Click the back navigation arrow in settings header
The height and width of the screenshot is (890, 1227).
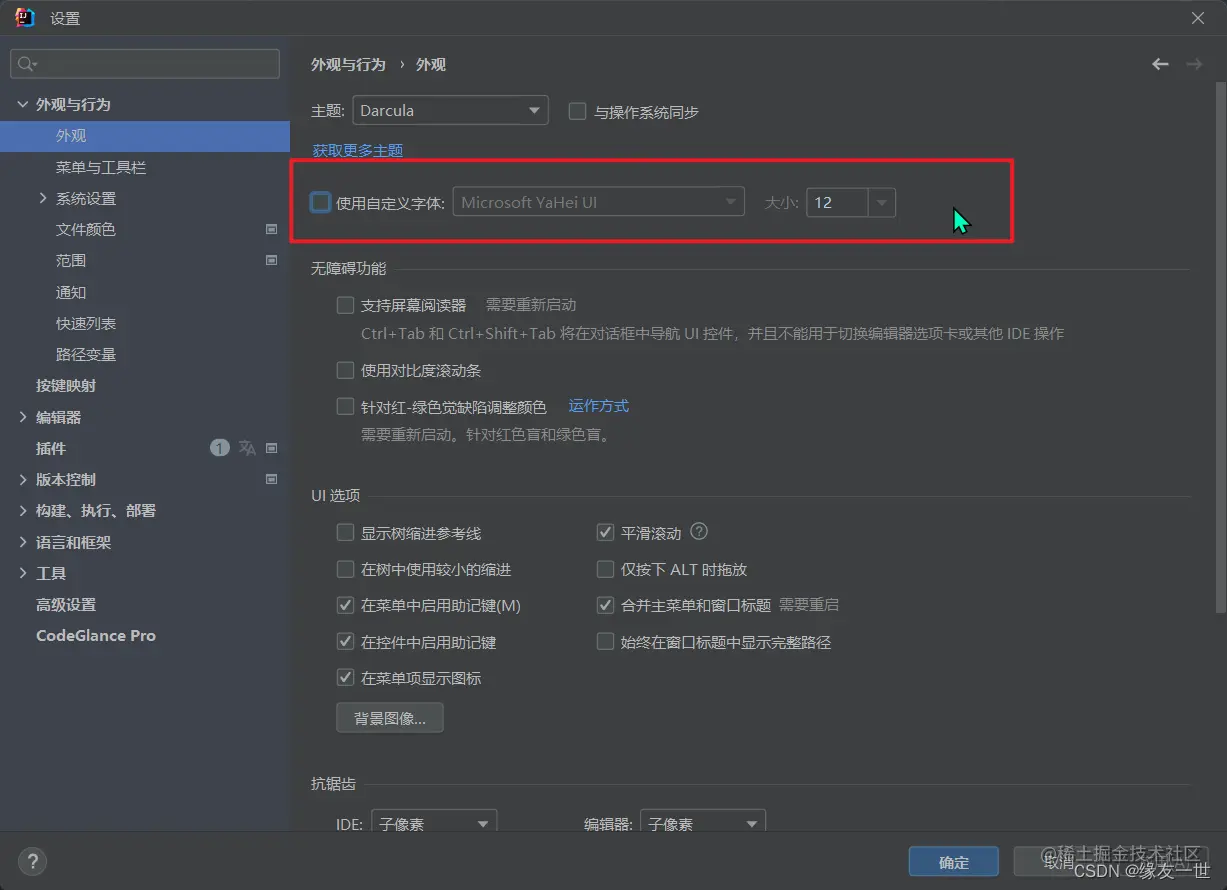(x=1159, y=64)
